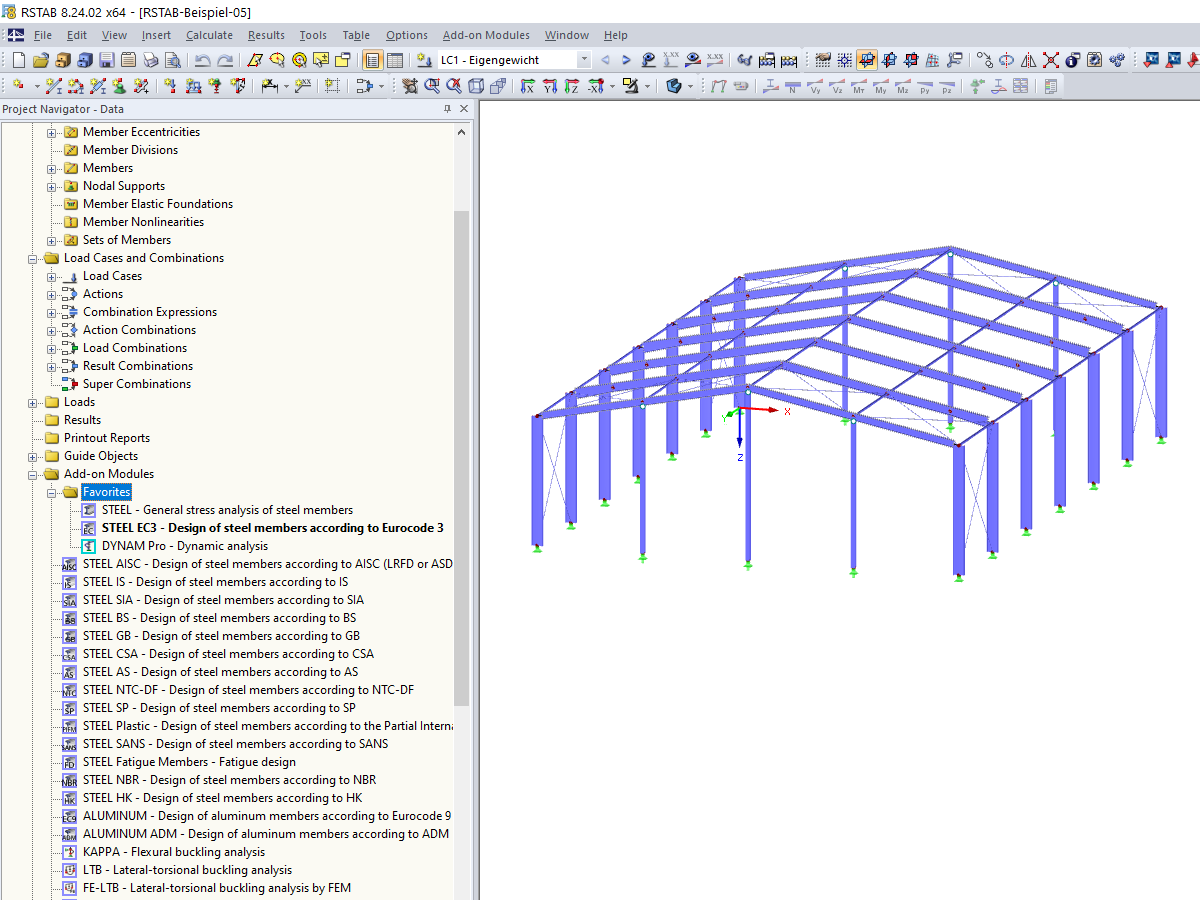This screenshot has height=900, width=1200.
Task: Go to the previous load case arrow
Action: tap(604, 60)
